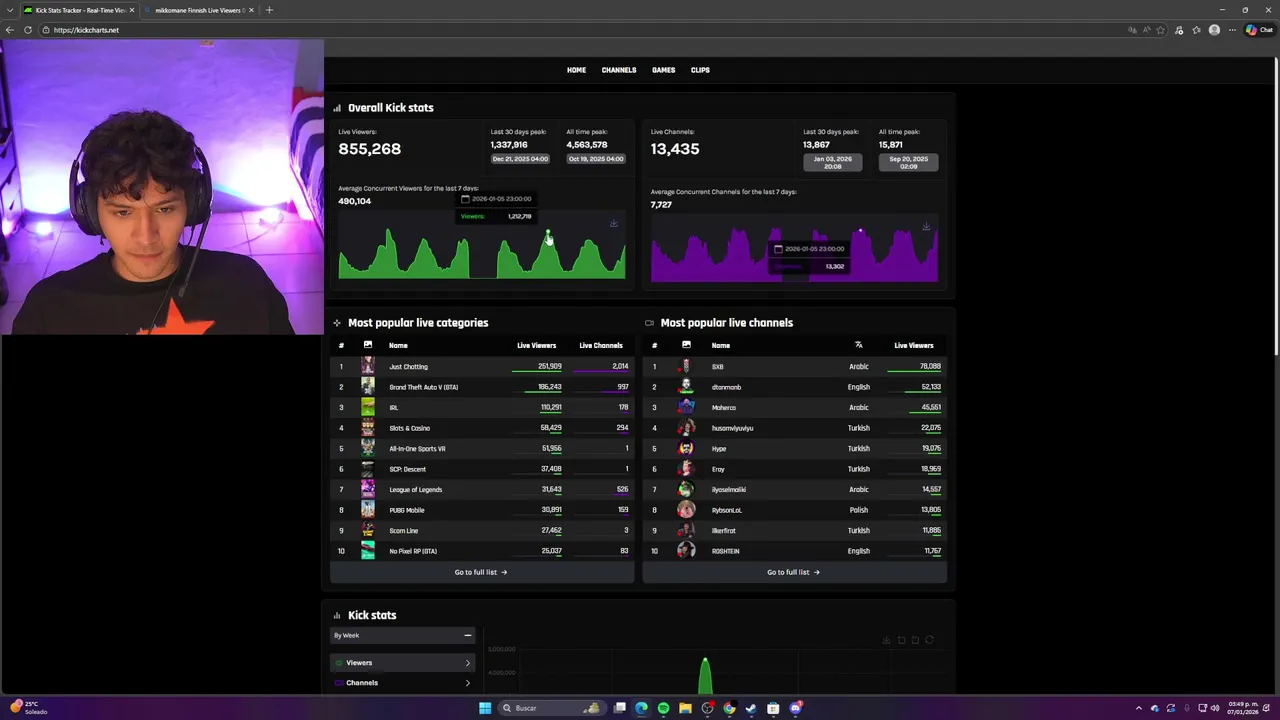Reload the kickcharts page
The image size is (1280, 720).
tap(28, 30)
